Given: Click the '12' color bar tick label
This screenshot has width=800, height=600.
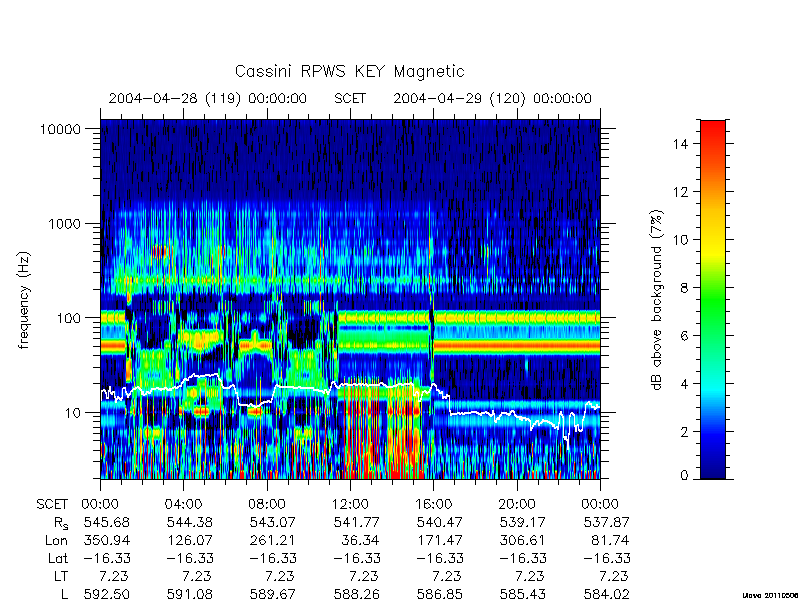Looking at the screenshot, I should pyautogui.click(x=681, y=192).
